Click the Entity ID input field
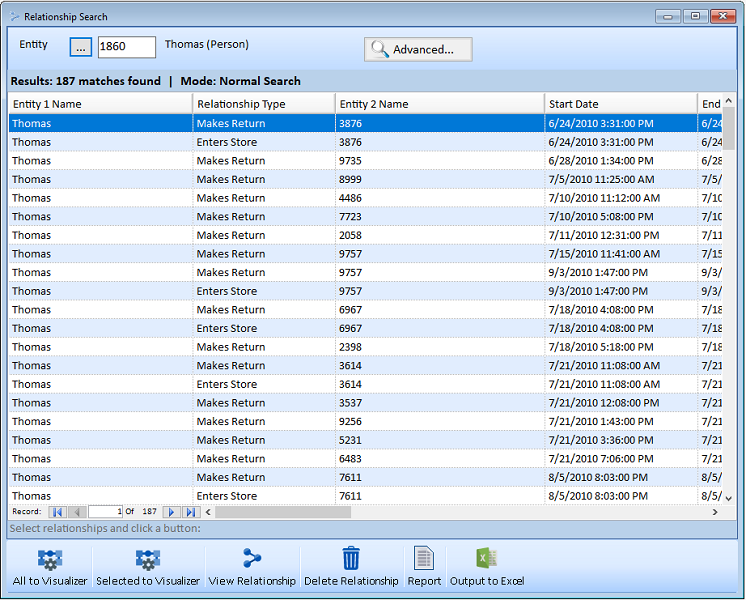The width and height of the screenshot is (746, 600). [126, 47]
